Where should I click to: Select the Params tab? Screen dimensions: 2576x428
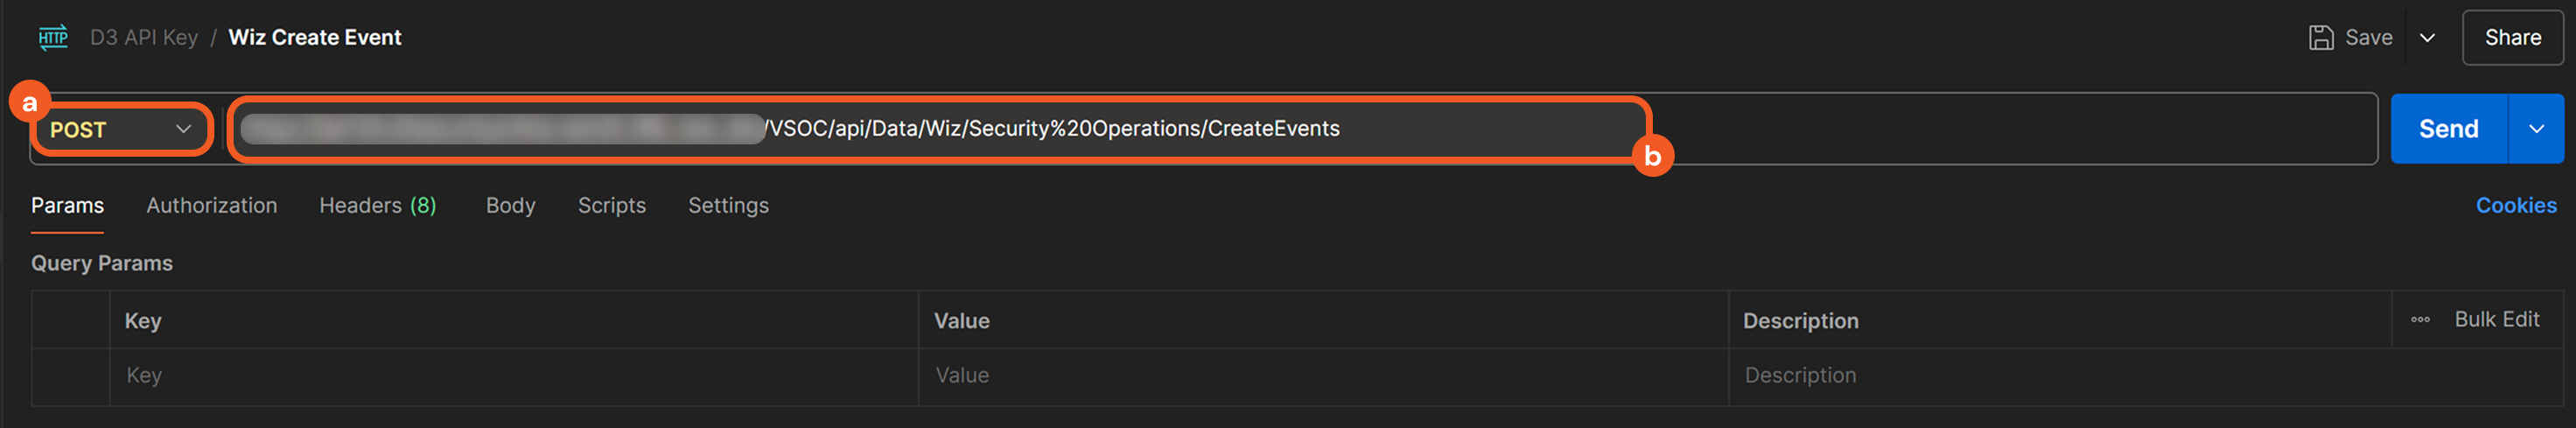point(67,205)
